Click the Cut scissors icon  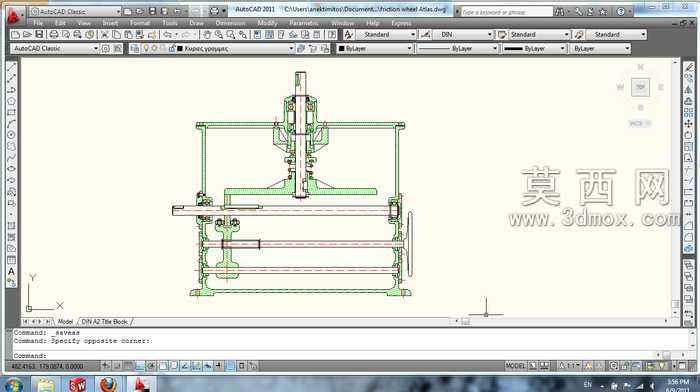(x=105, y=34)
